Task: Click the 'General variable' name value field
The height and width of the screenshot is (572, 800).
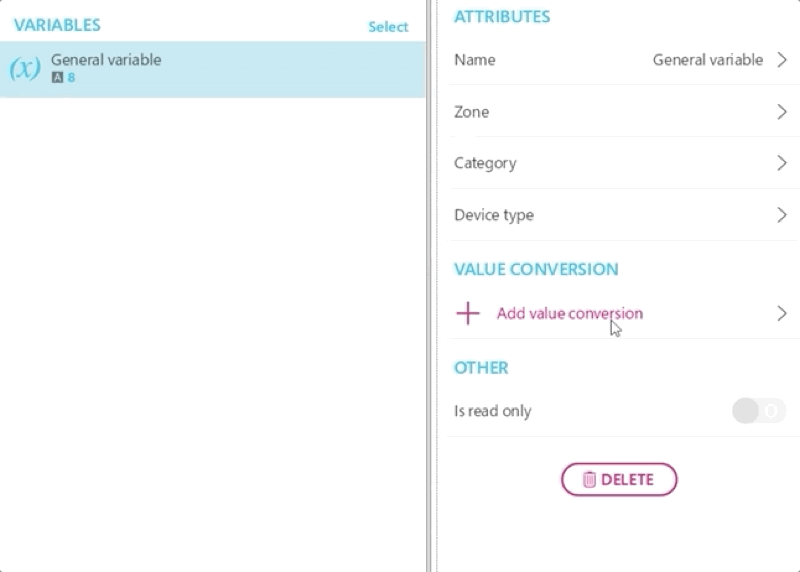Action: coord(707,60)
